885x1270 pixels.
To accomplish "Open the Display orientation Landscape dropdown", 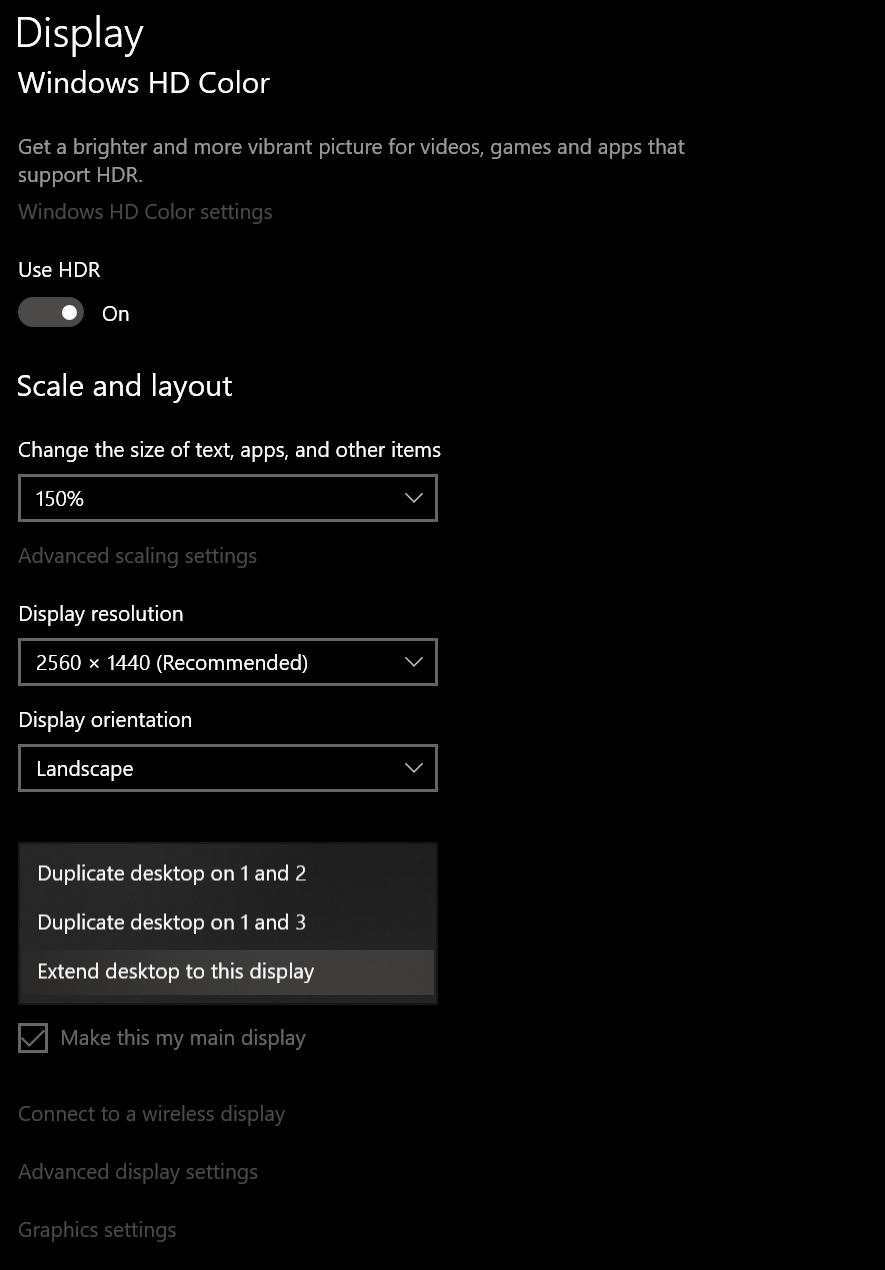I will [x=228, y=768].
